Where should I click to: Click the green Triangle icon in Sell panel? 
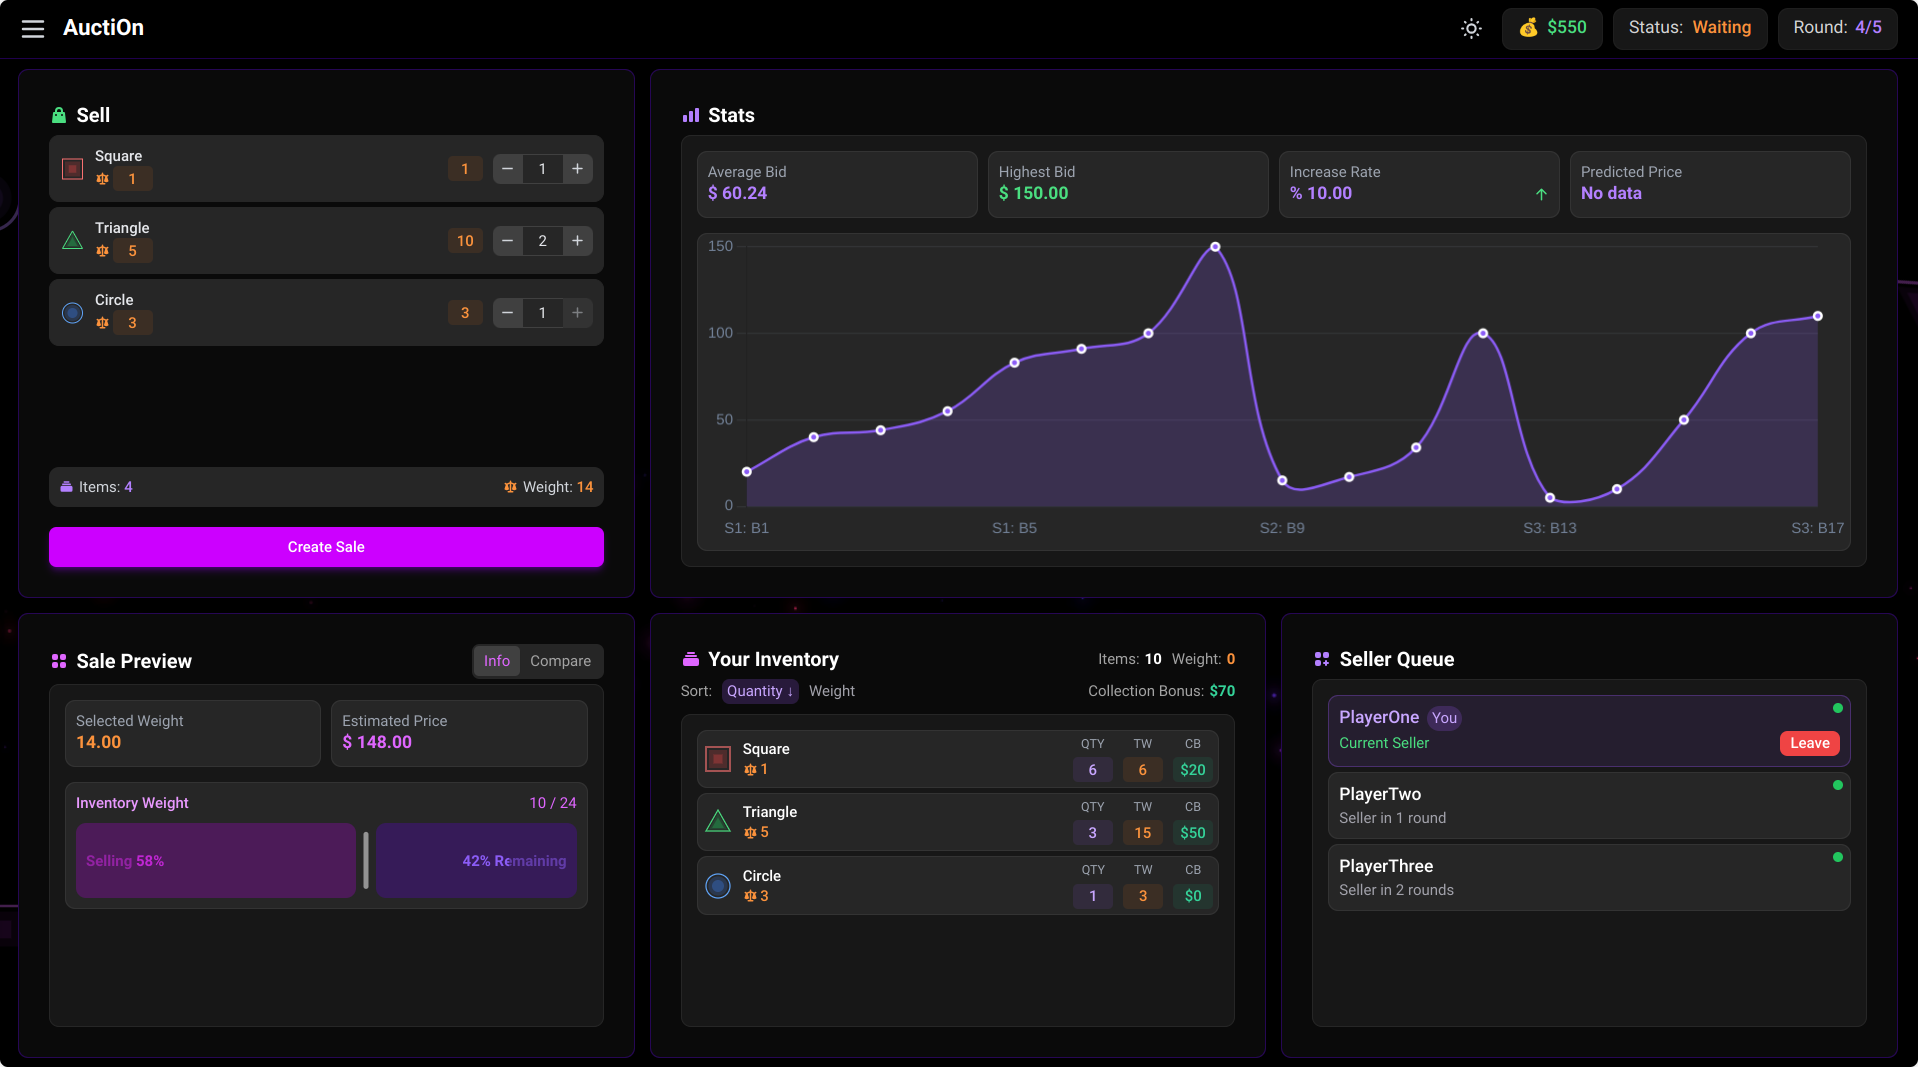click(73, 241)
